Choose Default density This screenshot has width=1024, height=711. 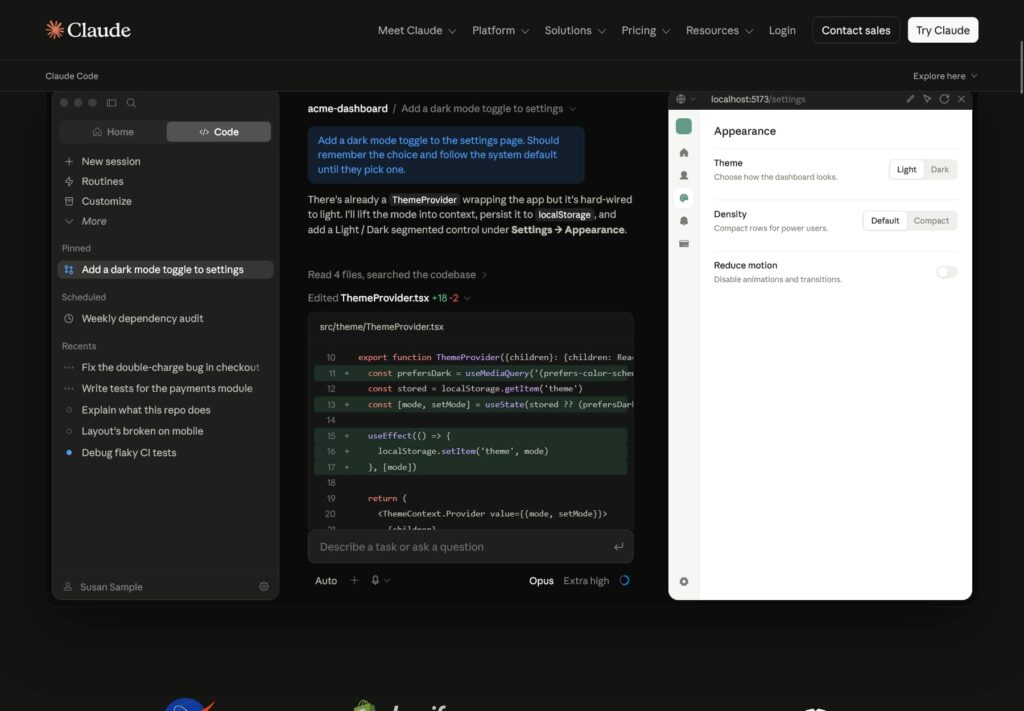[885, 221]
